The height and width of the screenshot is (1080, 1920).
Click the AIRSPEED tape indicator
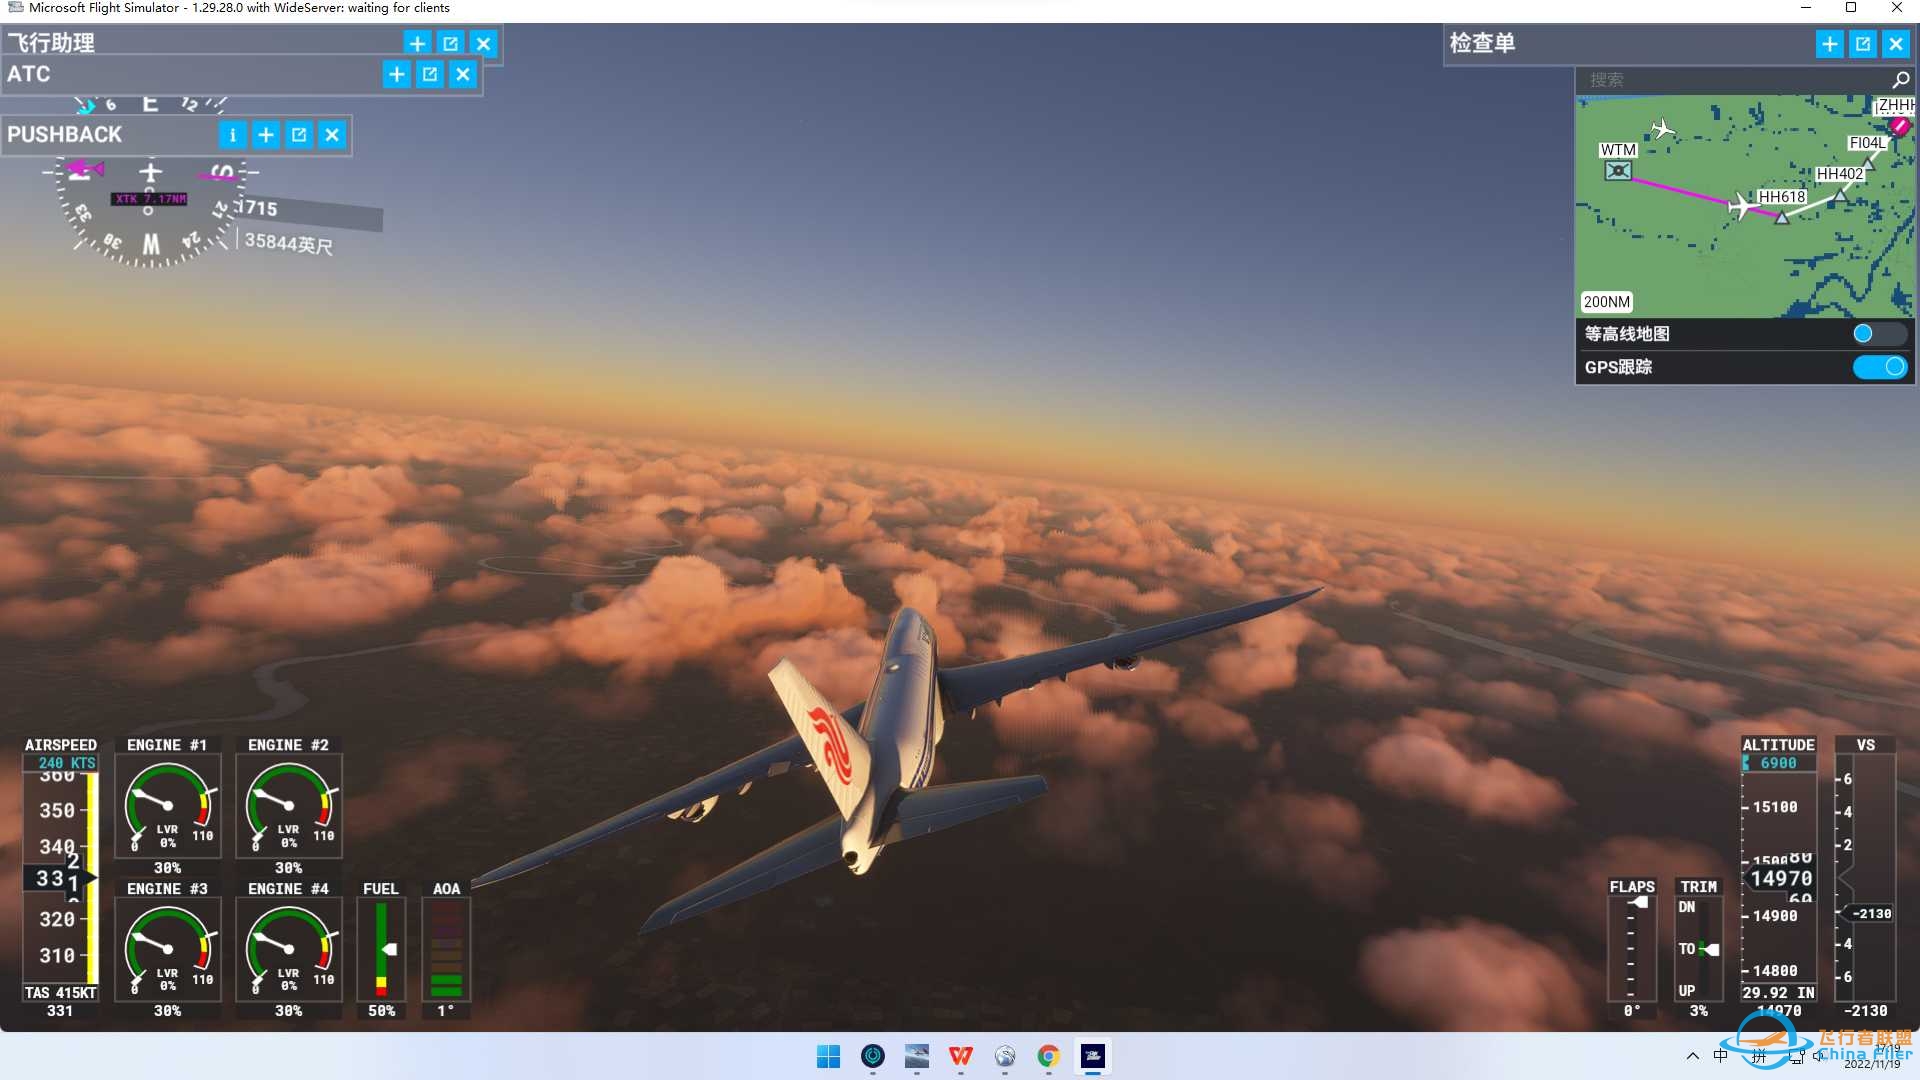(61, 878)
